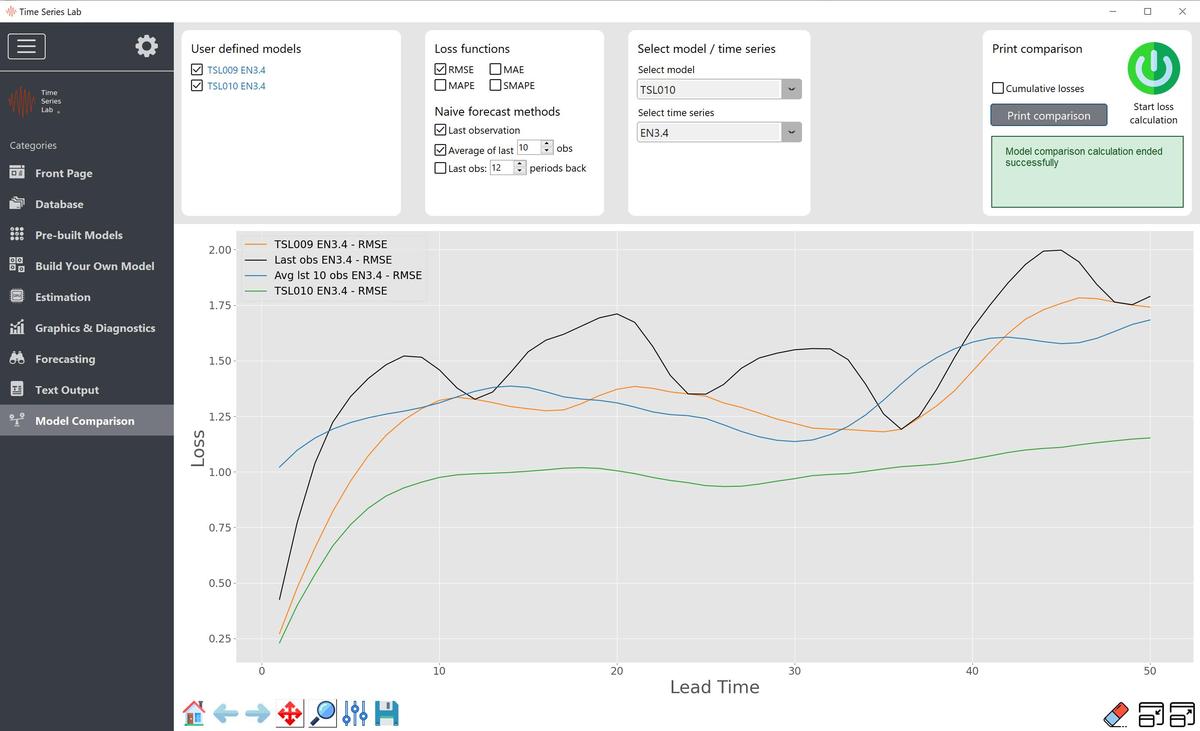This screenshot has height=731, width=1200.
Task: Enable Last obs periods back checkbox
Action: click(441, 168)
